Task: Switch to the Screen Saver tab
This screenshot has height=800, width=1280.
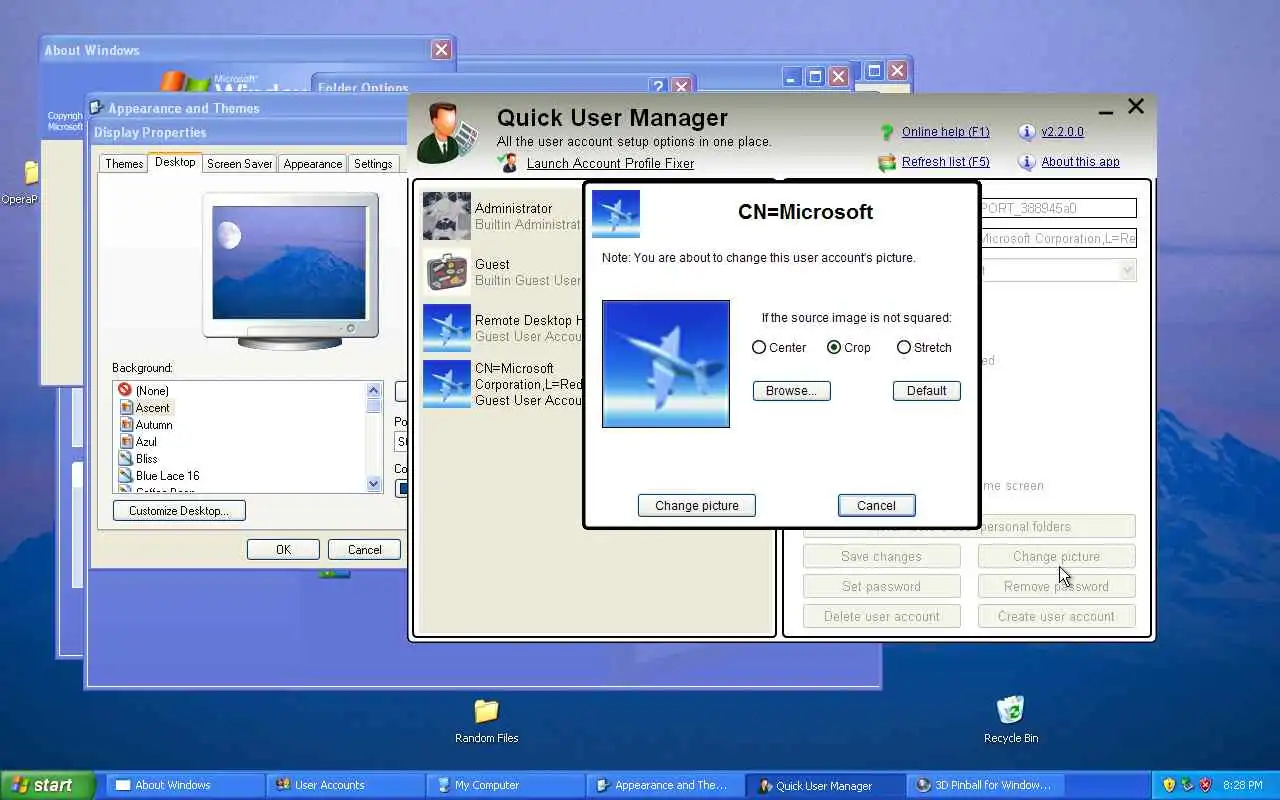Action: click(x=239, y=163)
